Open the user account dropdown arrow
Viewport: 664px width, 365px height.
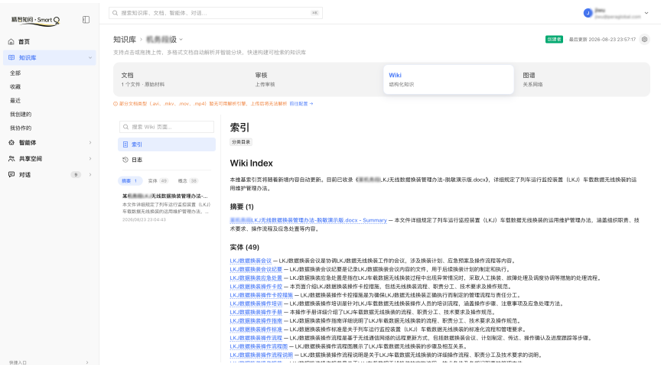pos(646,13)
